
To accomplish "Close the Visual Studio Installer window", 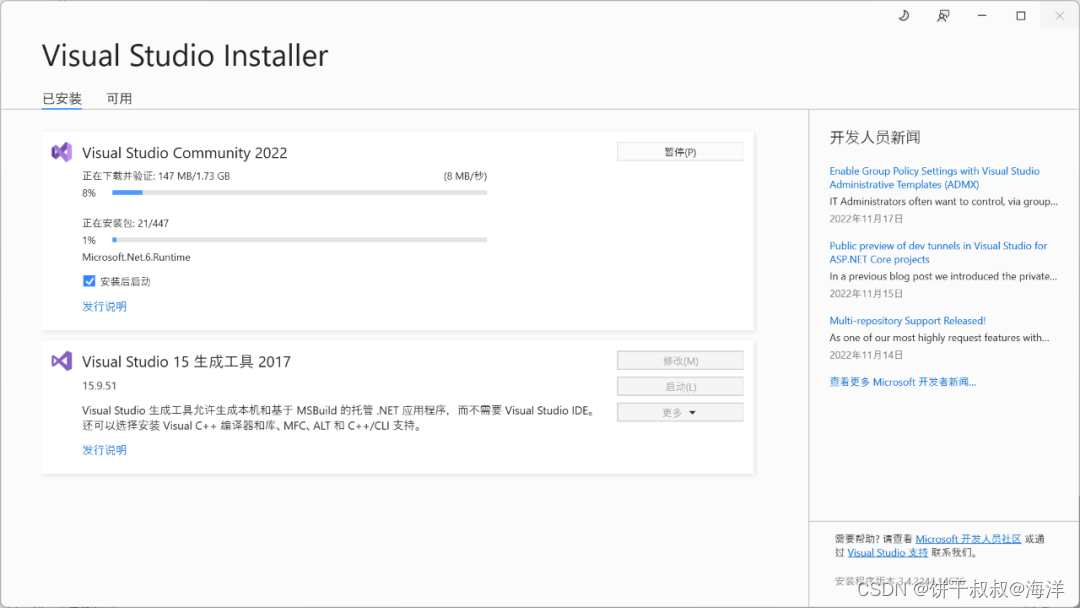I will pyautogui.click(x=1059, y=16).
